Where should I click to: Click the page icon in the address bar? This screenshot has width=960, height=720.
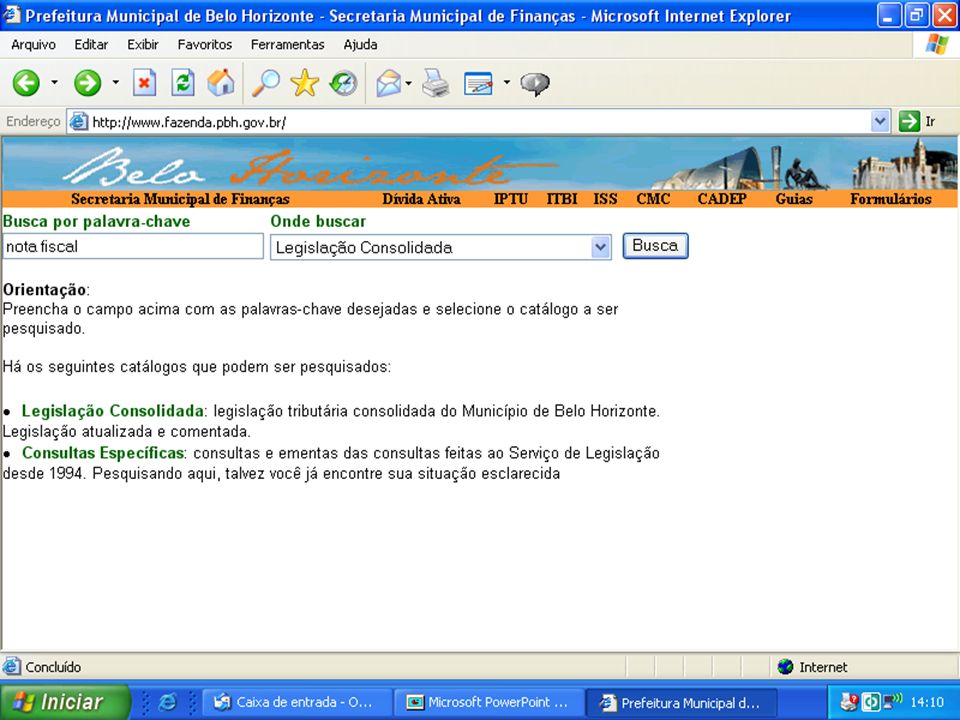click(x=78, y=122)
